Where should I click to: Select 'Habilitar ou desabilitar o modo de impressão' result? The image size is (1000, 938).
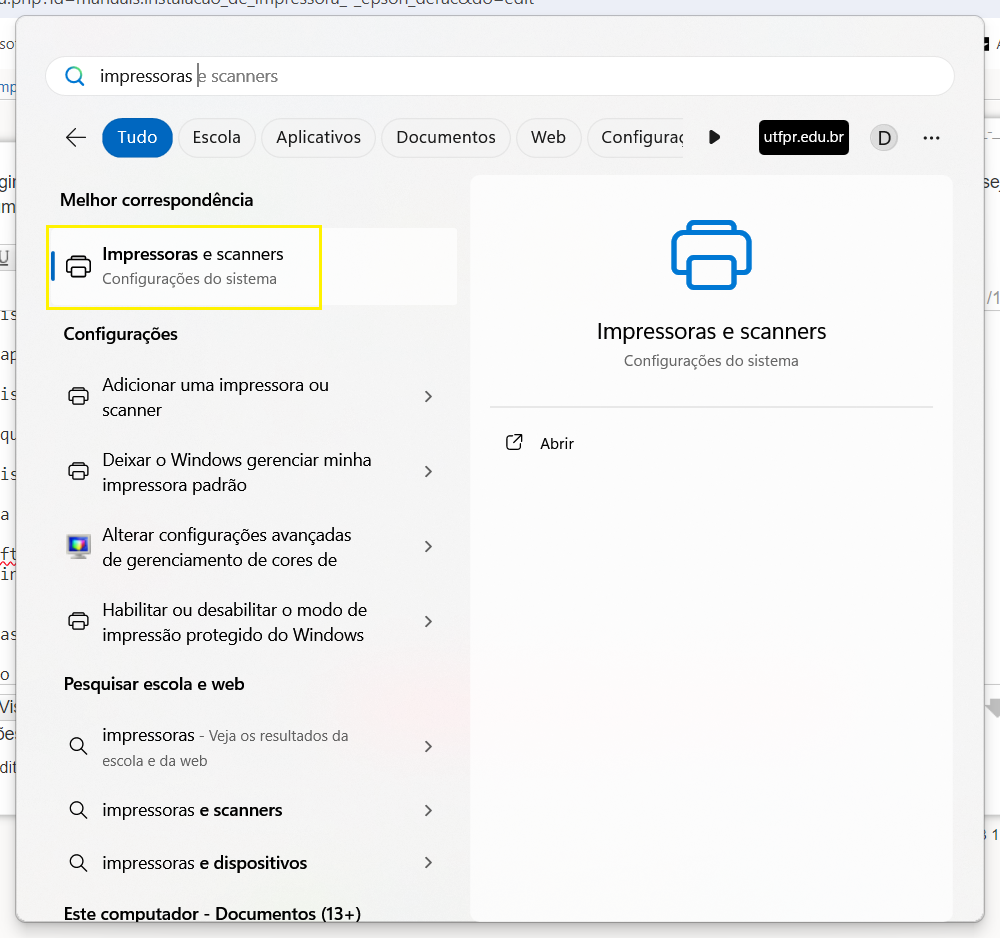234,622
